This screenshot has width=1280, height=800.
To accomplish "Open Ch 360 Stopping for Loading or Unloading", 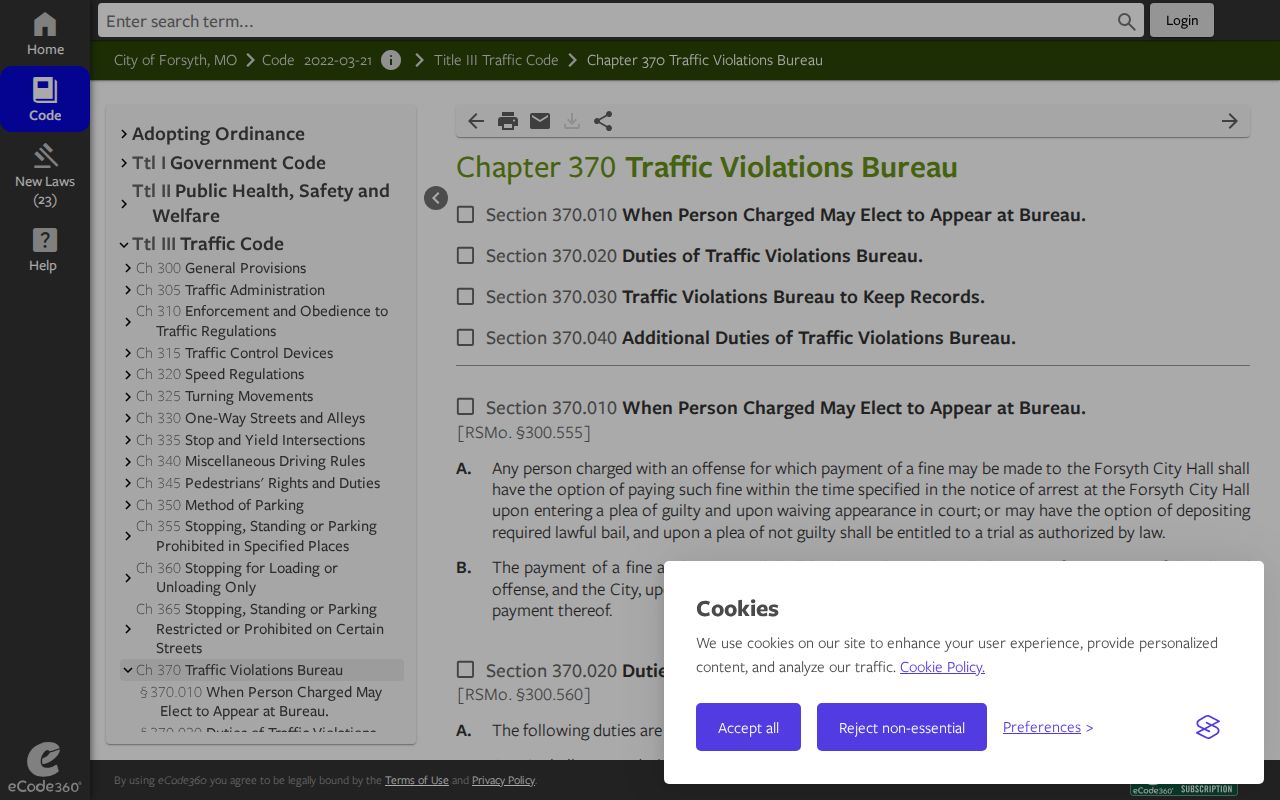I will click(247, 578).
